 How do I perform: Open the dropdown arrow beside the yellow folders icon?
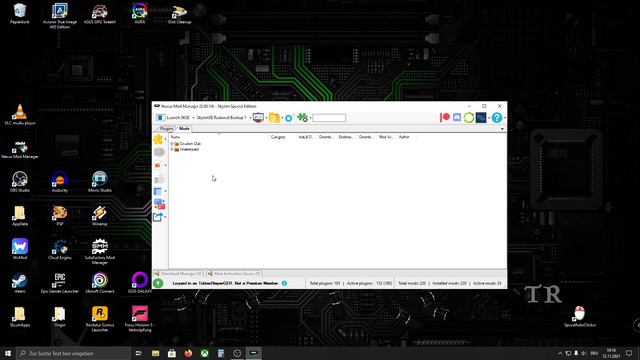click(282, 118)
